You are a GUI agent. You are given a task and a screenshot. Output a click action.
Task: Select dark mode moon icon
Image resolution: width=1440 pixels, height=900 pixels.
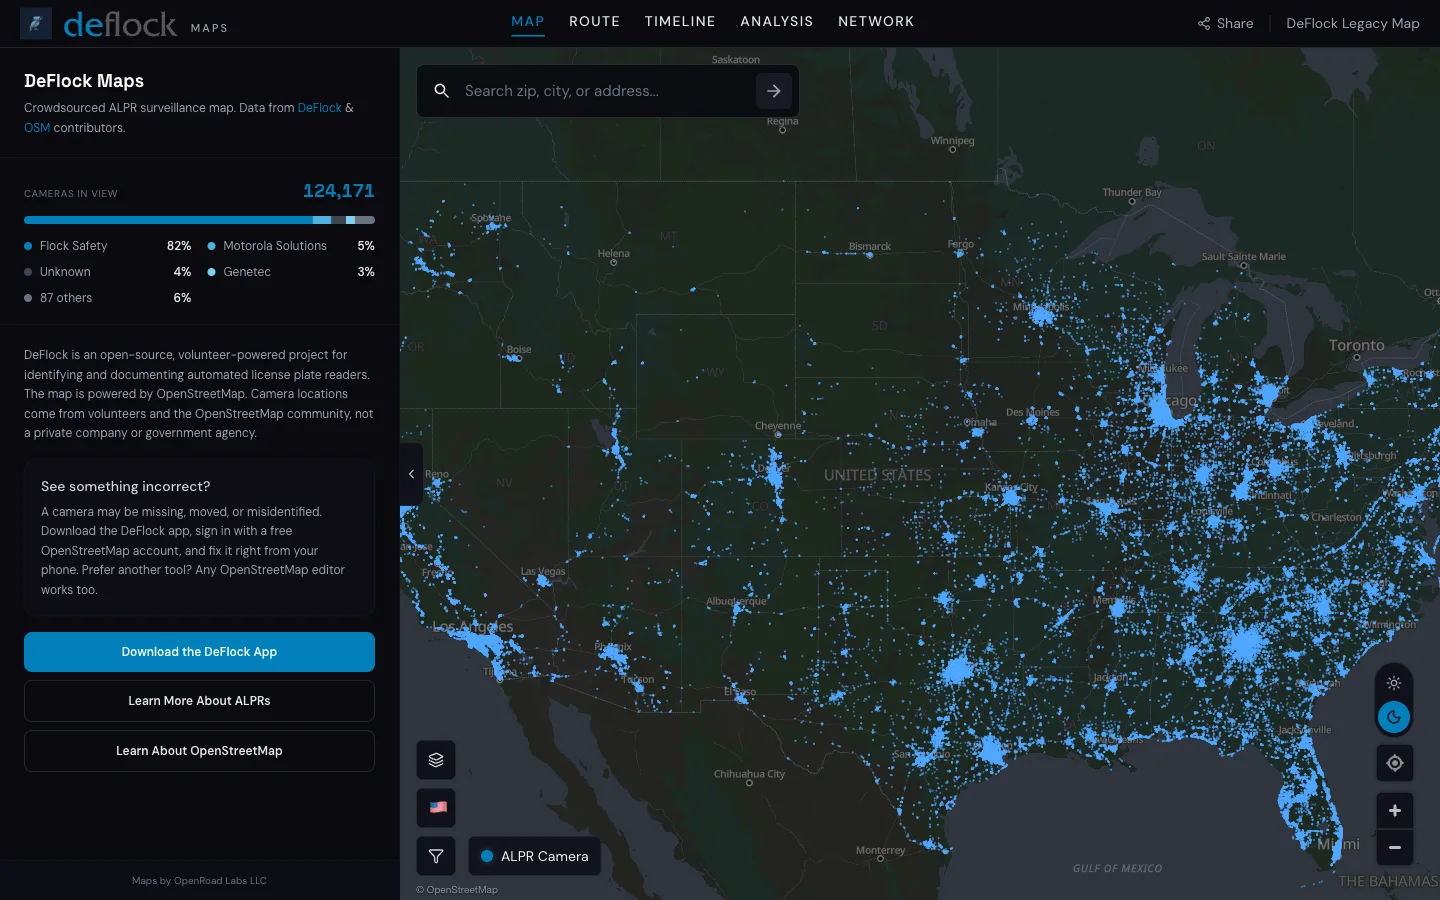(x=1394, y=717)
